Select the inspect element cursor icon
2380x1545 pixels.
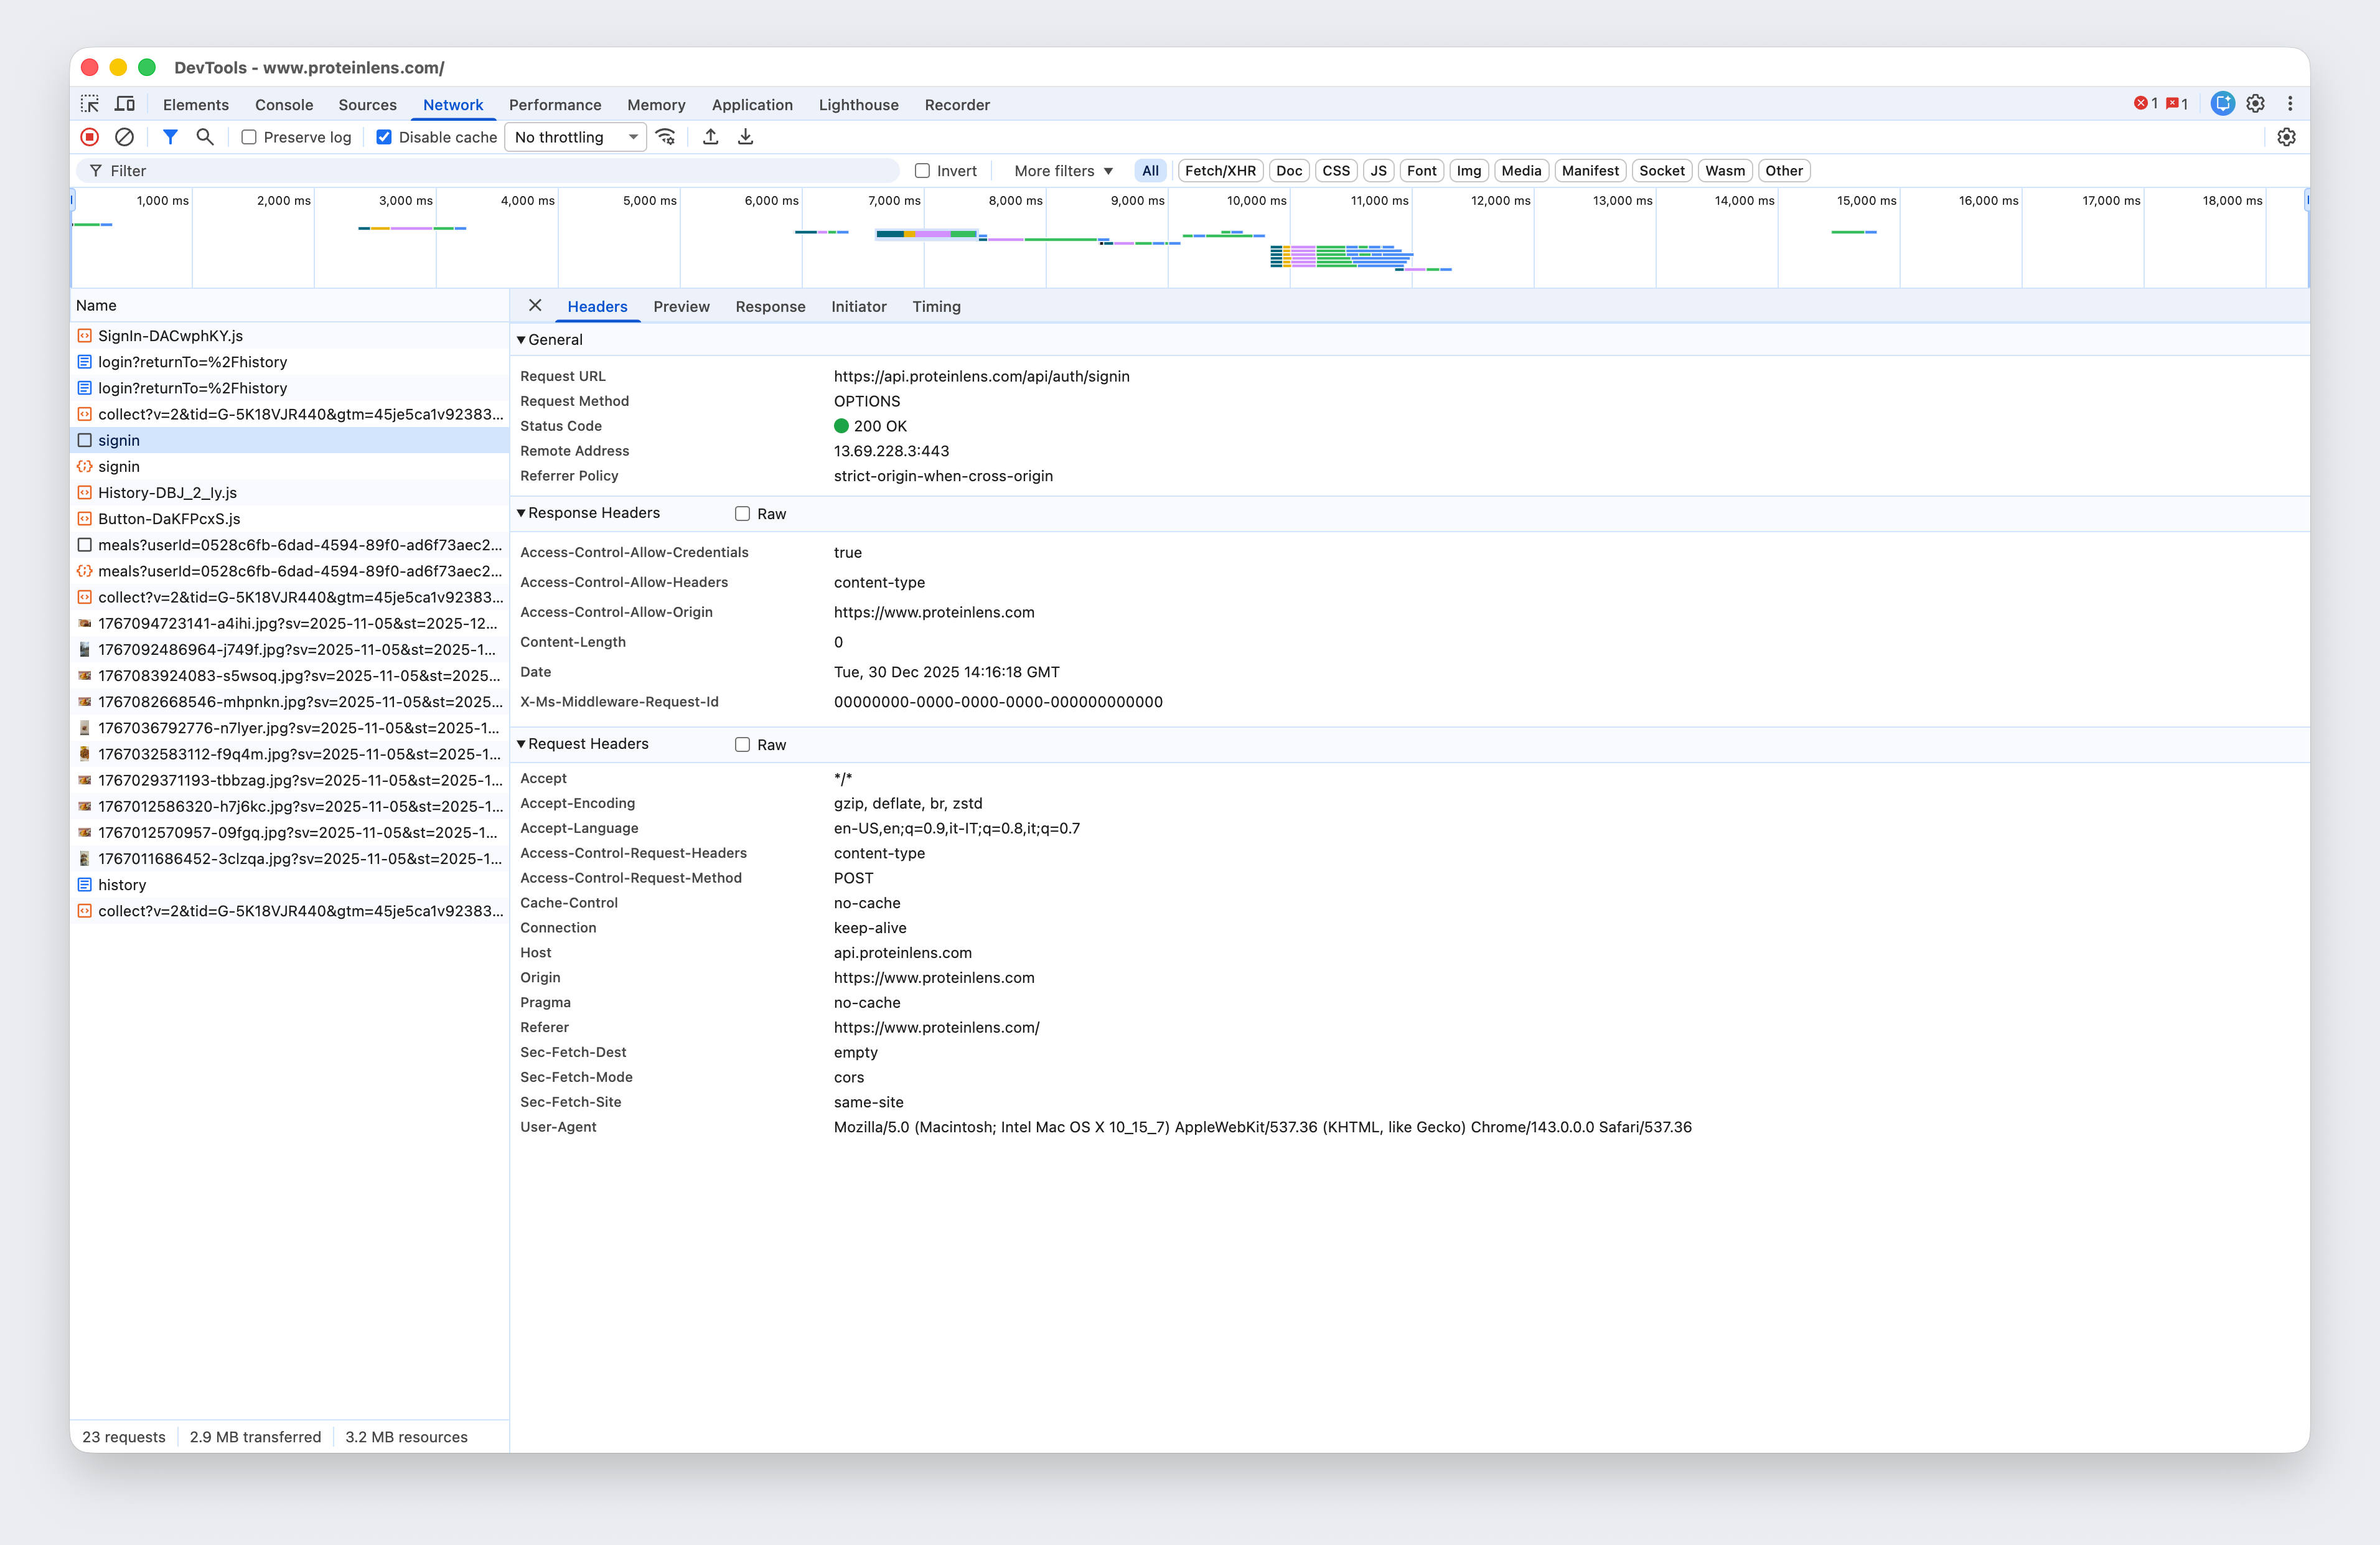(x=90, y=103)
